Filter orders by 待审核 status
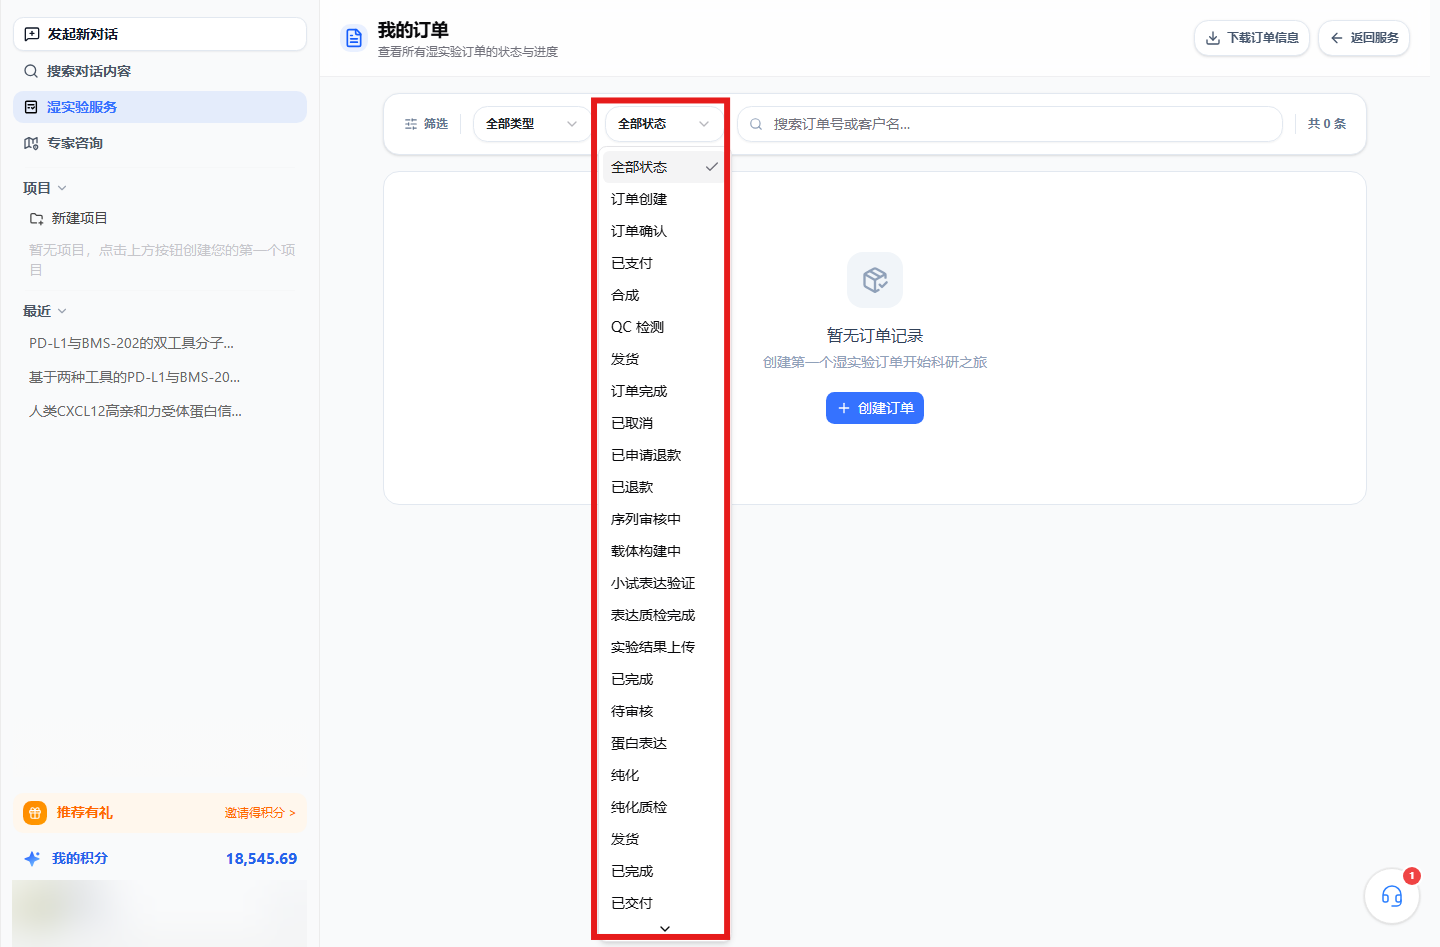The image size is (1440, 947). (665, 711)
